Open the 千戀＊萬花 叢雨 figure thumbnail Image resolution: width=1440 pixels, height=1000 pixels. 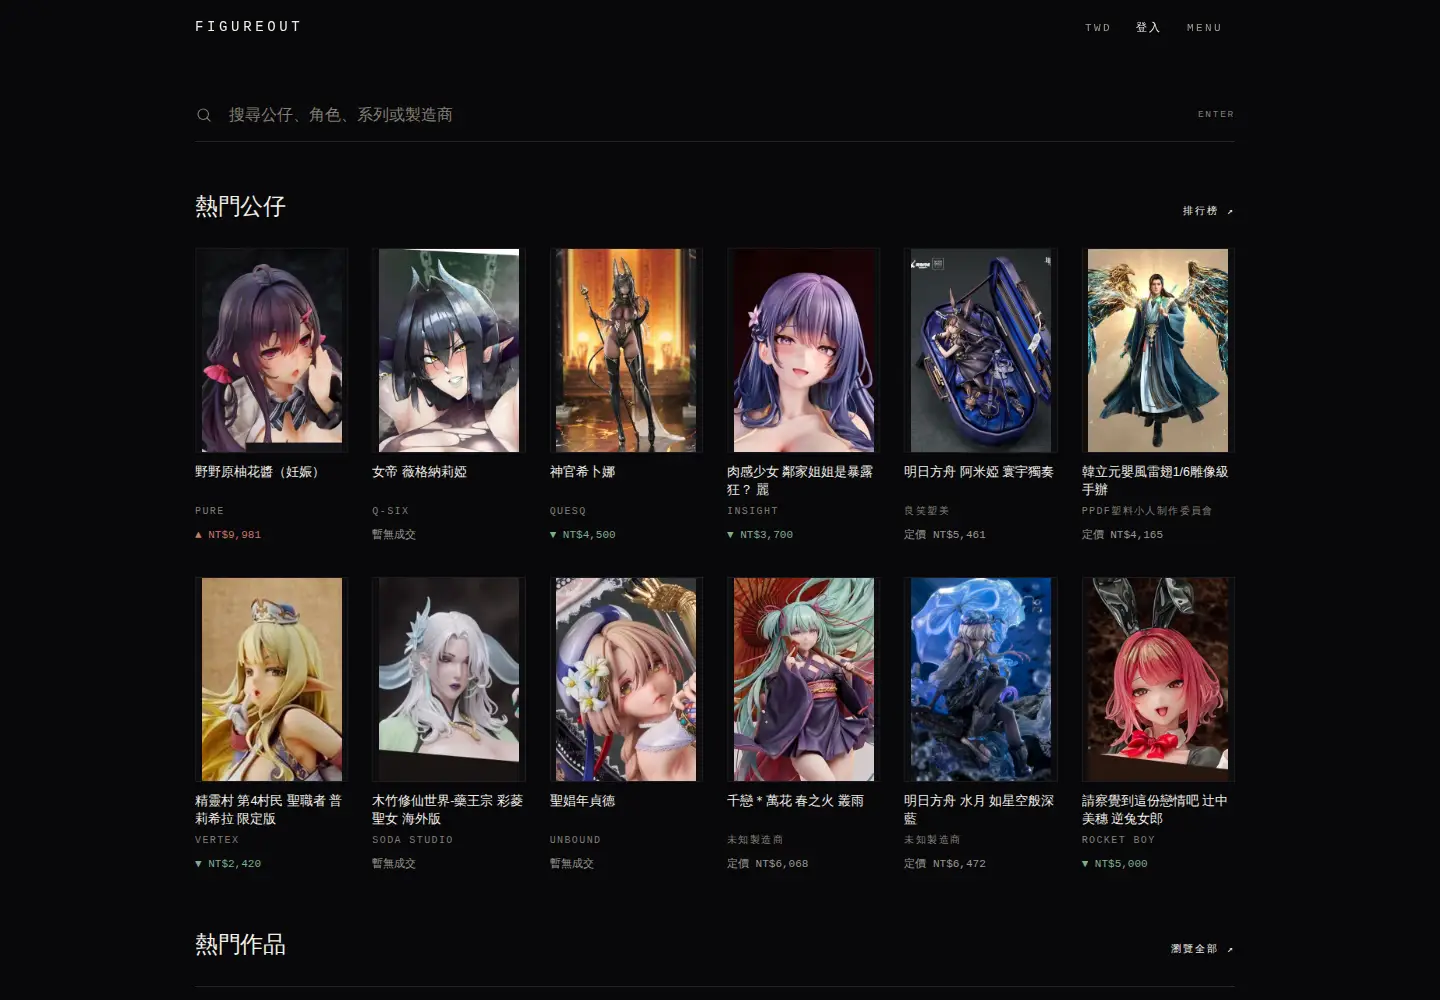pos(804,679)
